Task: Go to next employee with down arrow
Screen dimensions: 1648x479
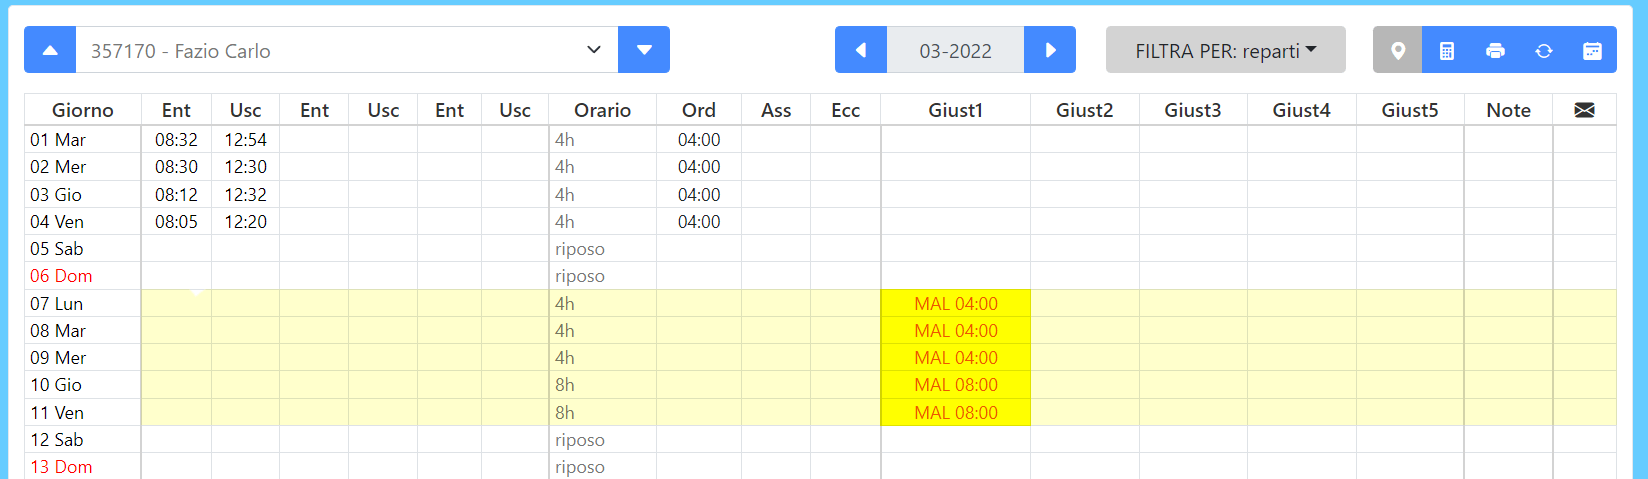Action: point(644,50)
